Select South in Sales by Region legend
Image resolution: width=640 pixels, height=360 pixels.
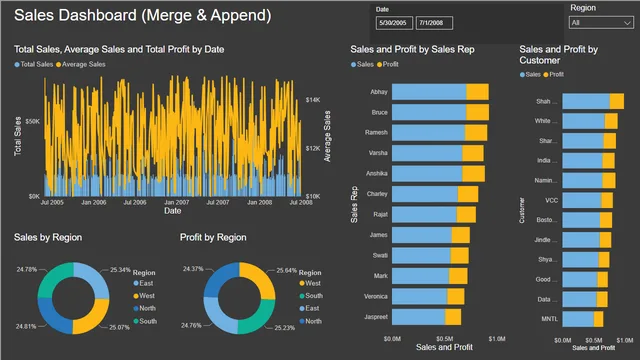click(x=145, y=321)
